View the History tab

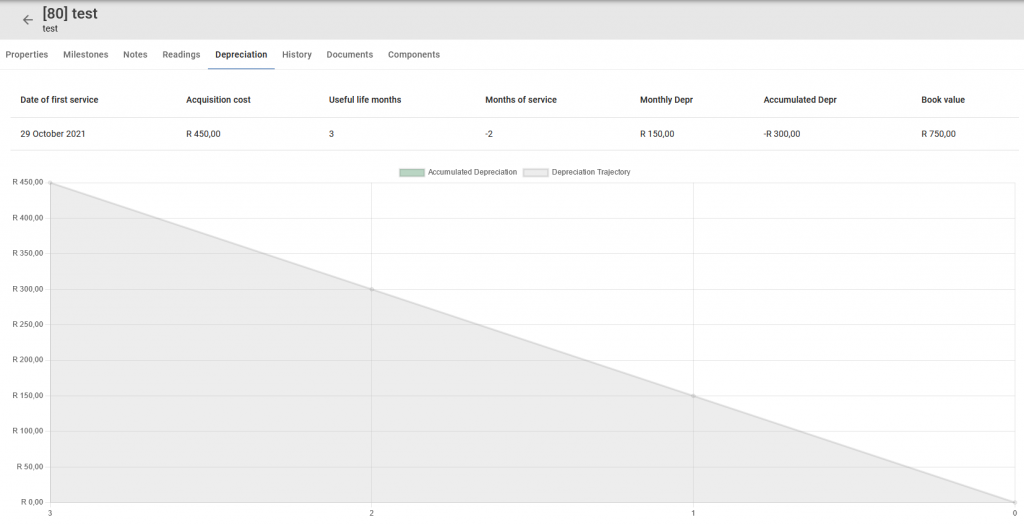296,55
